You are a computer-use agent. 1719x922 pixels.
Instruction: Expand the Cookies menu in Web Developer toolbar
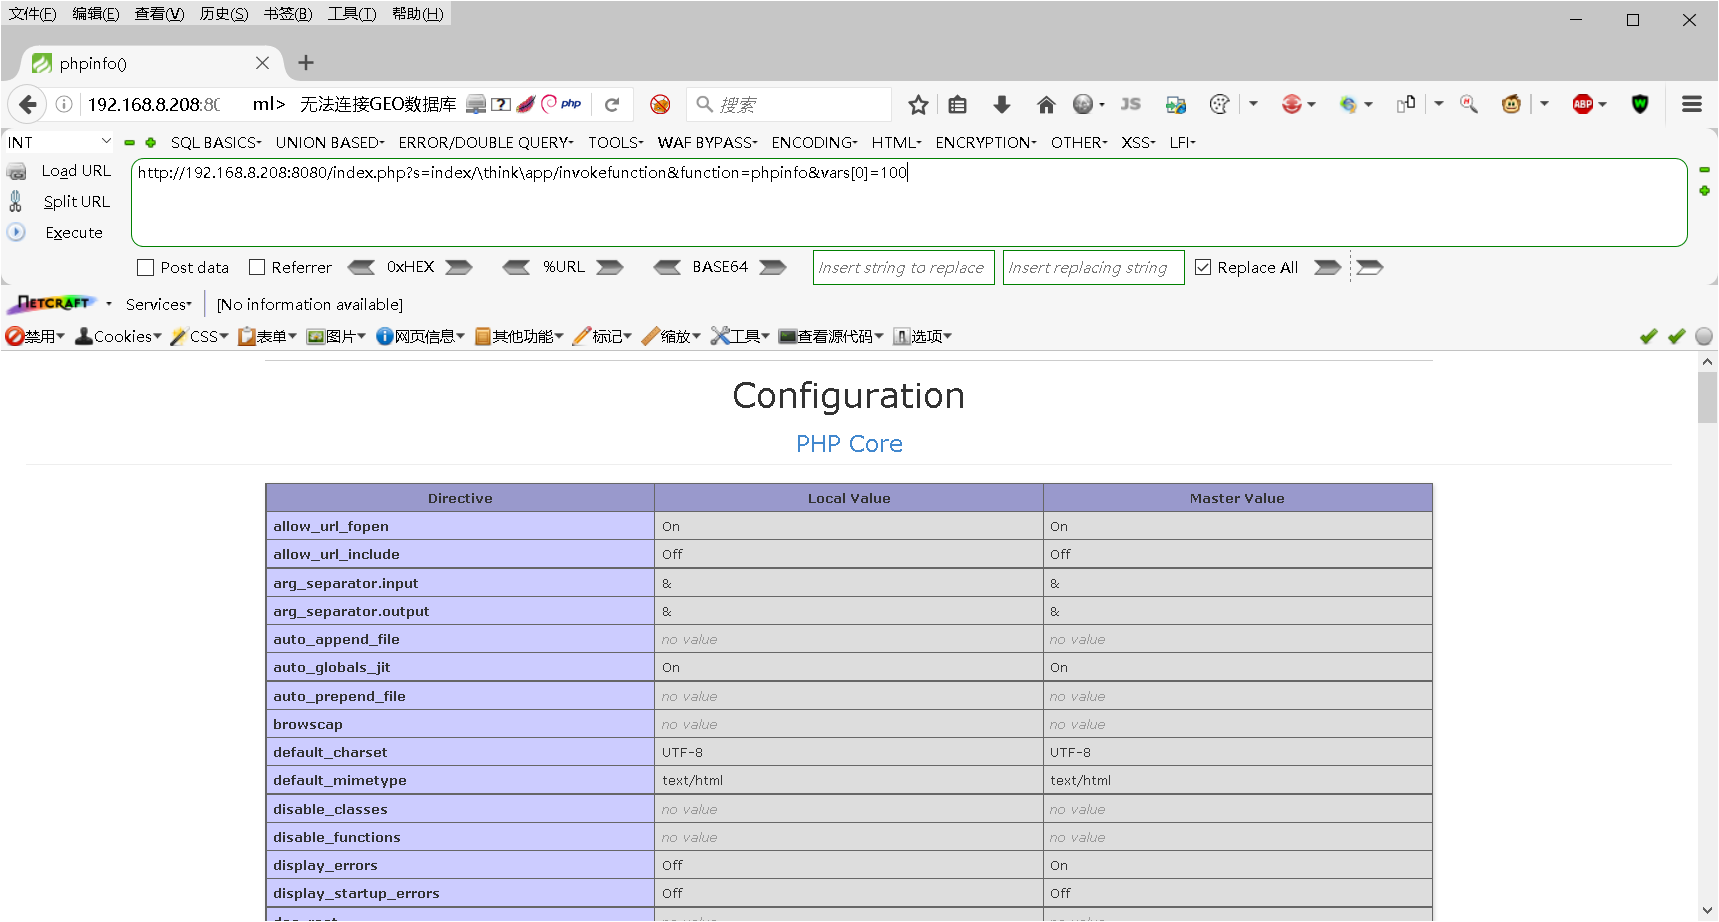point(117,336)
